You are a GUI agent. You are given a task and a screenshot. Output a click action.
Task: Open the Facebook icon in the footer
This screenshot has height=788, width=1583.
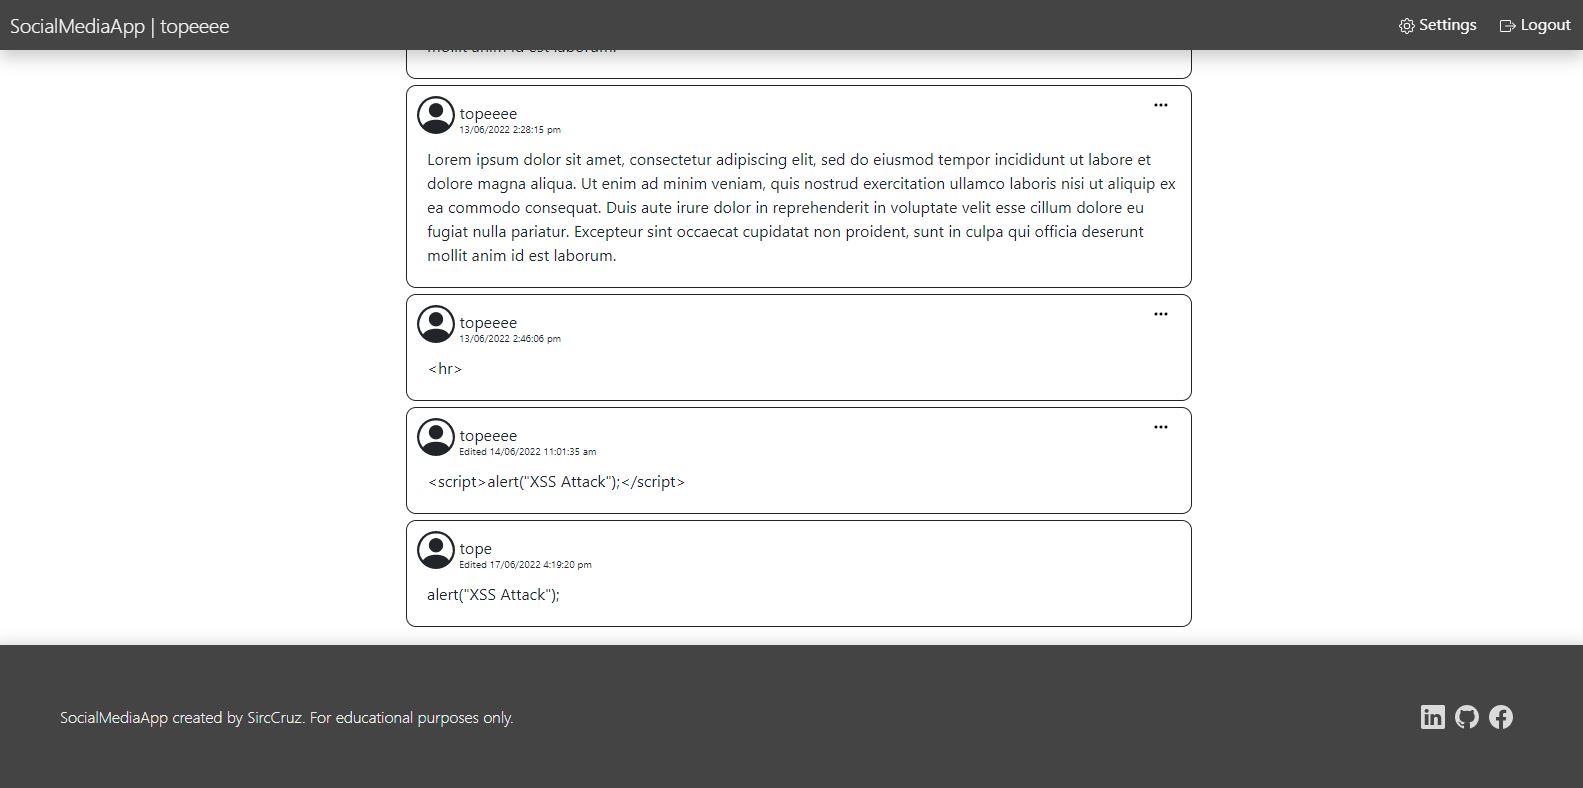(1501, 717)
